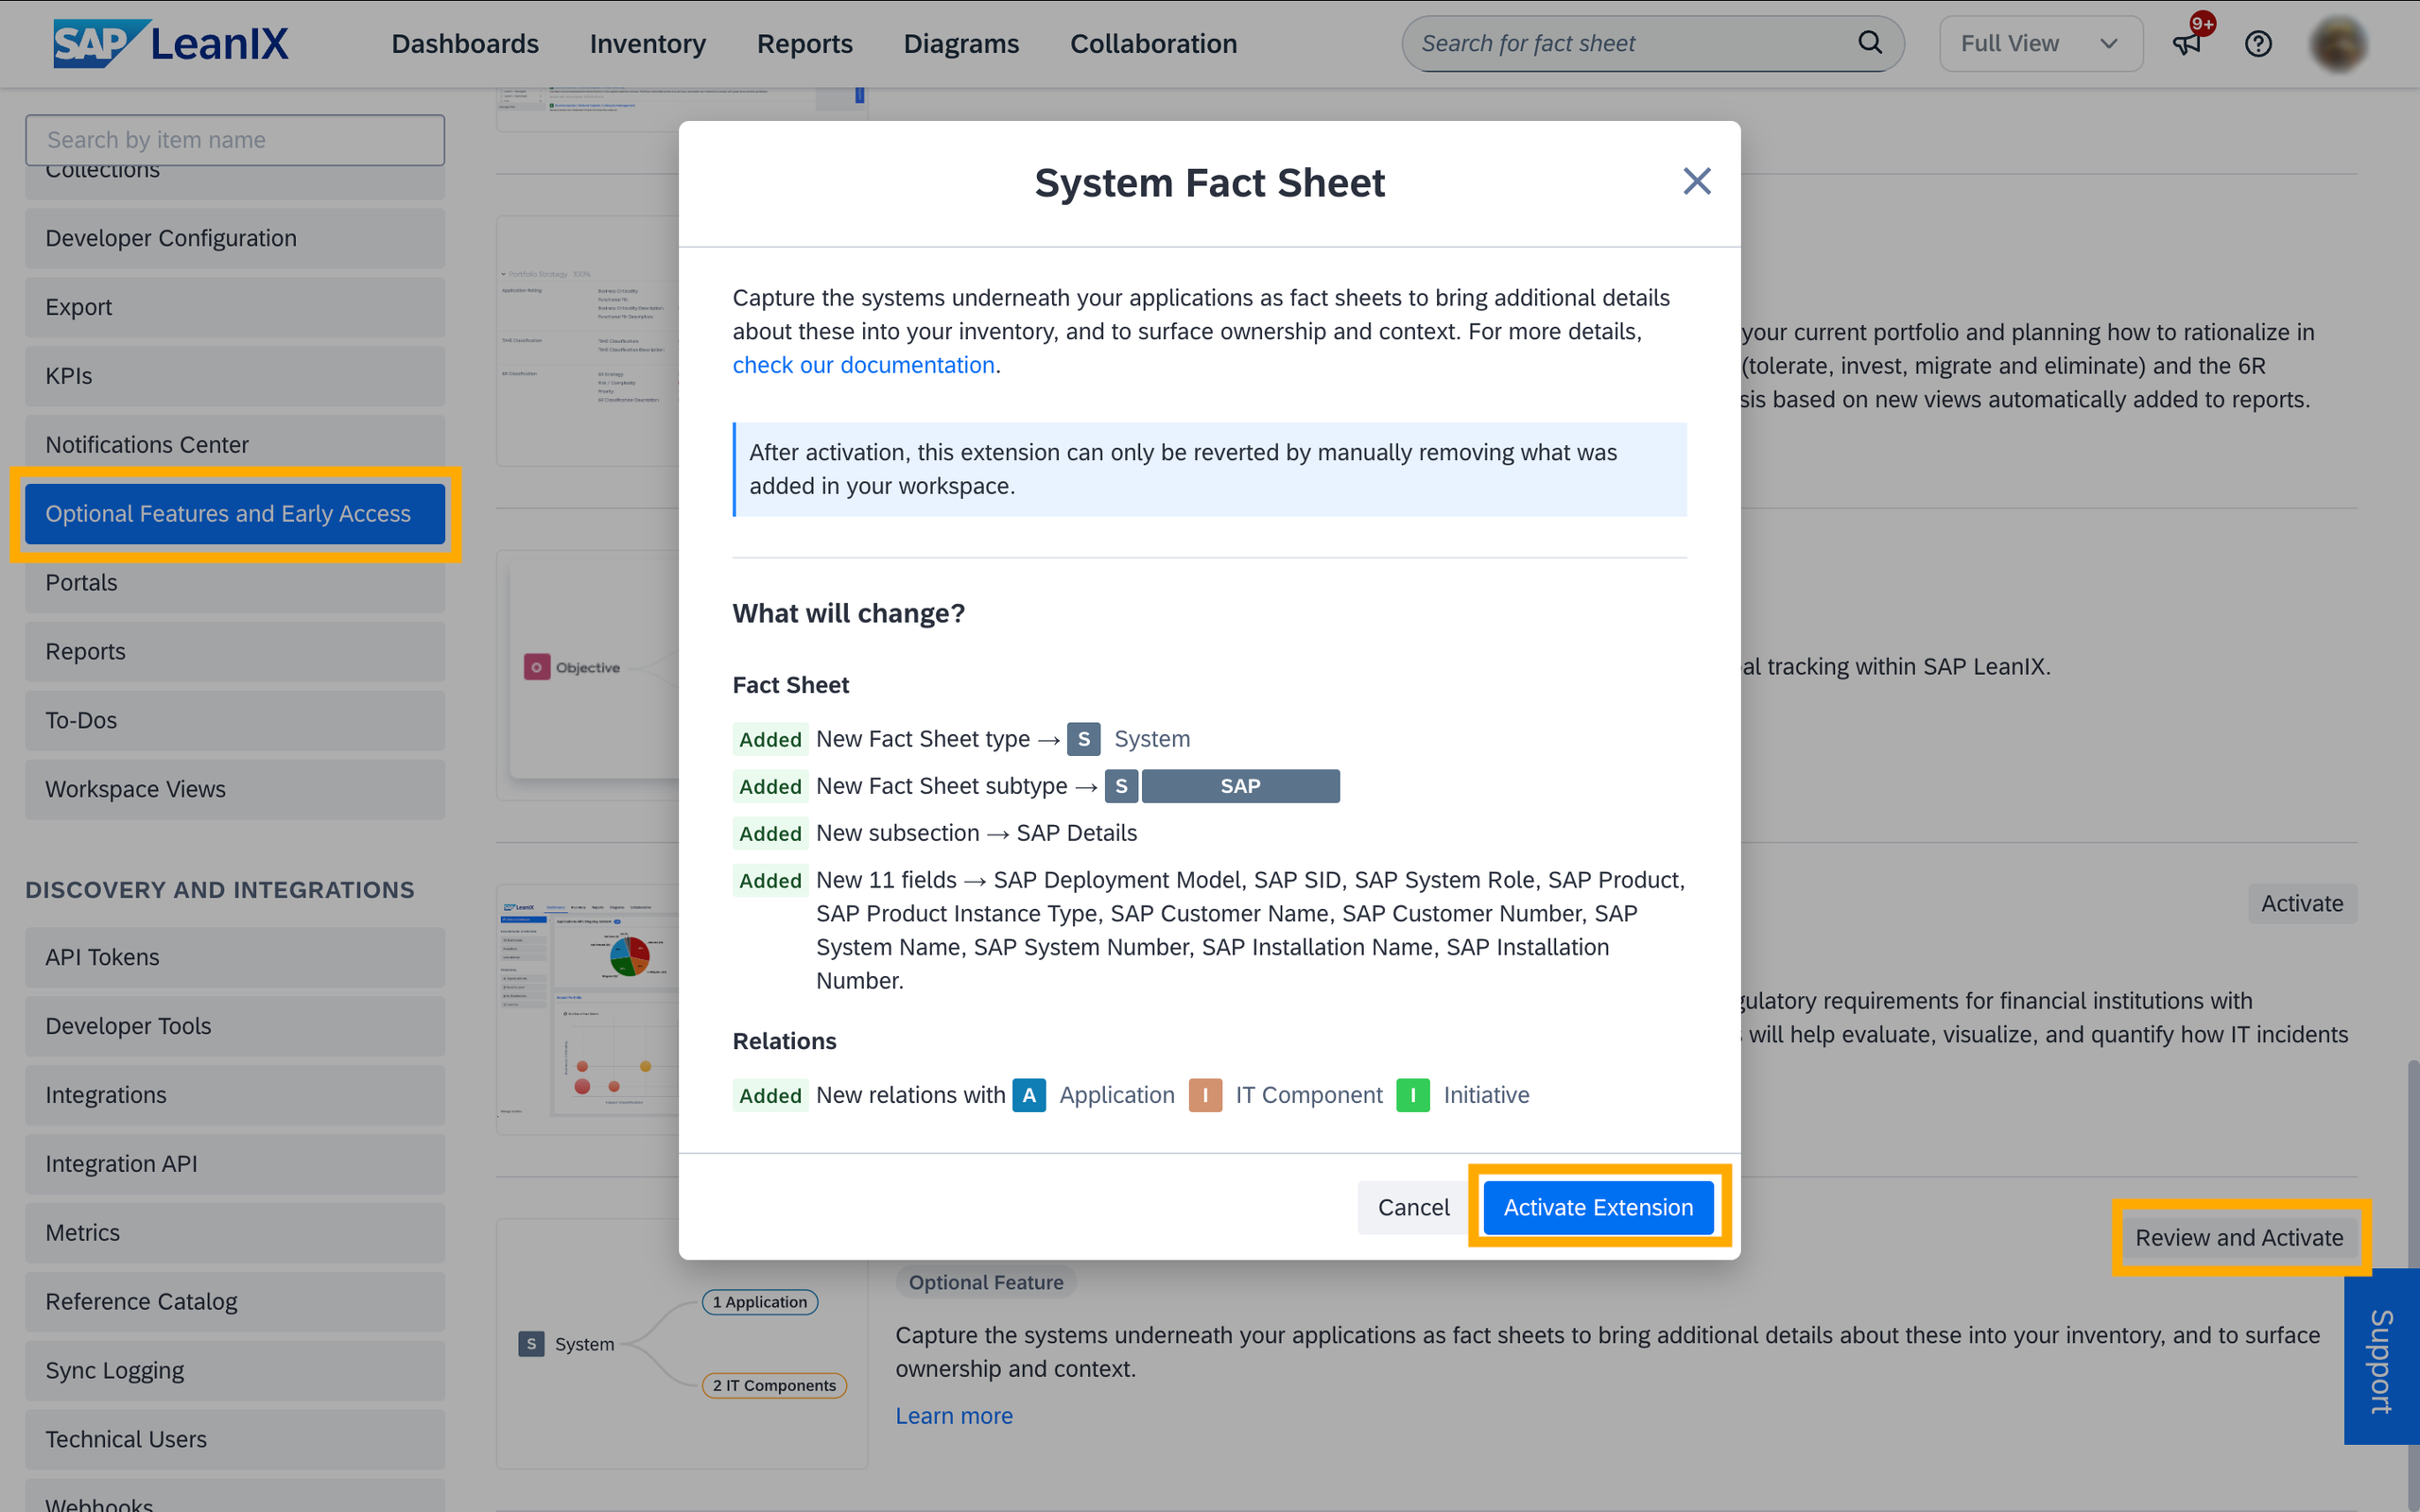The width and height of the screenshot is (2420, 1512).
Task: Open the announcements megaphone icon
Action: tap(2187, 44)
